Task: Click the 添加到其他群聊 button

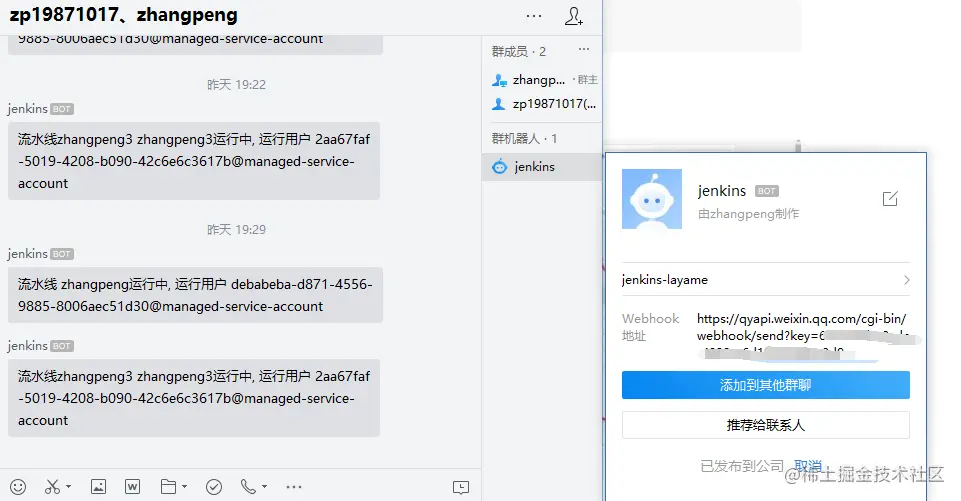Action: pos(765,385)
